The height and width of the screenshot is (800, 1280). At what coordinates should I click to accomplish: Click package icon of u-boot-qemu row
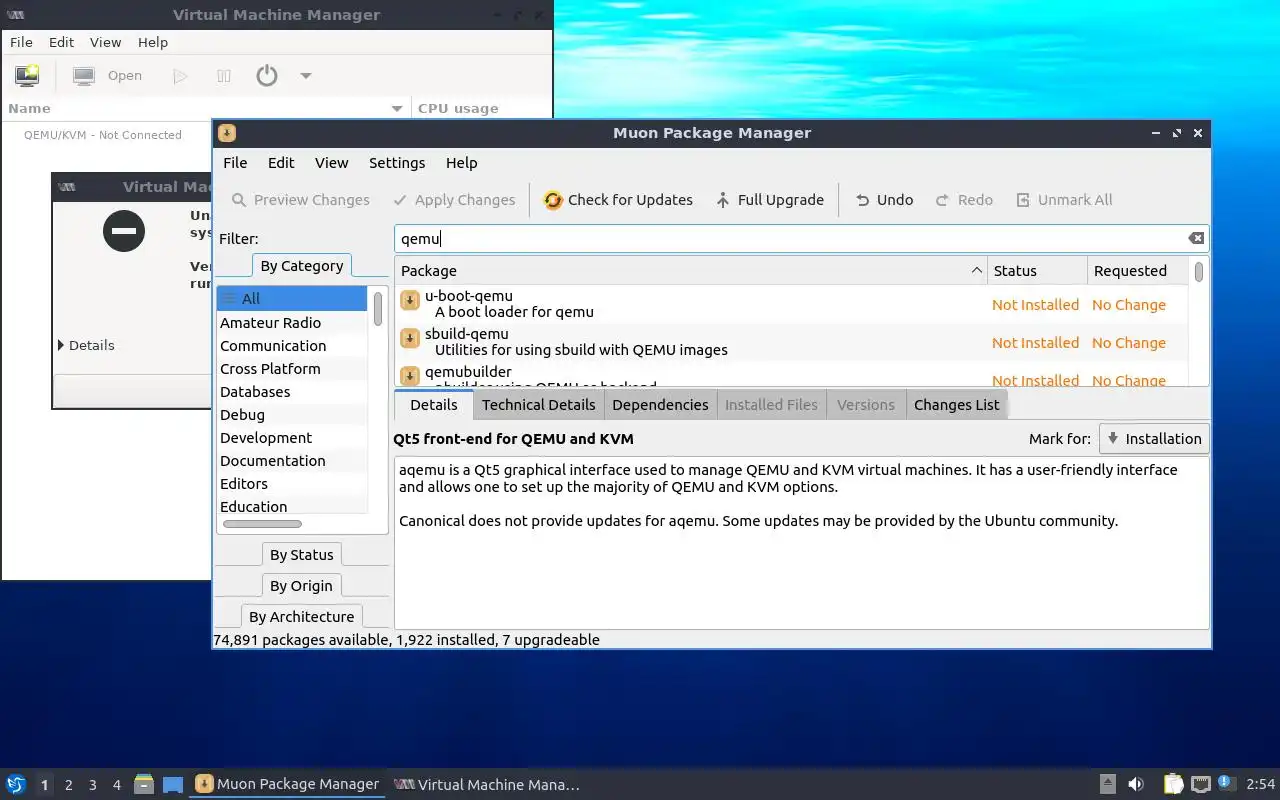pos(409,300)
